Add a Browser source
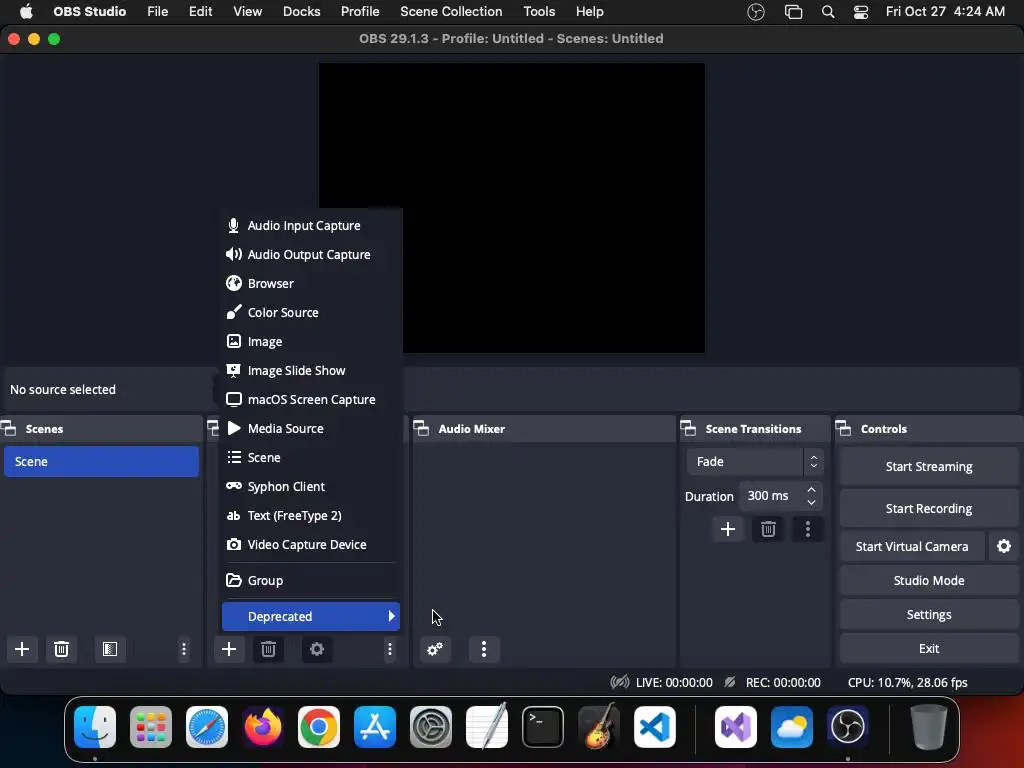 [311, 283]
